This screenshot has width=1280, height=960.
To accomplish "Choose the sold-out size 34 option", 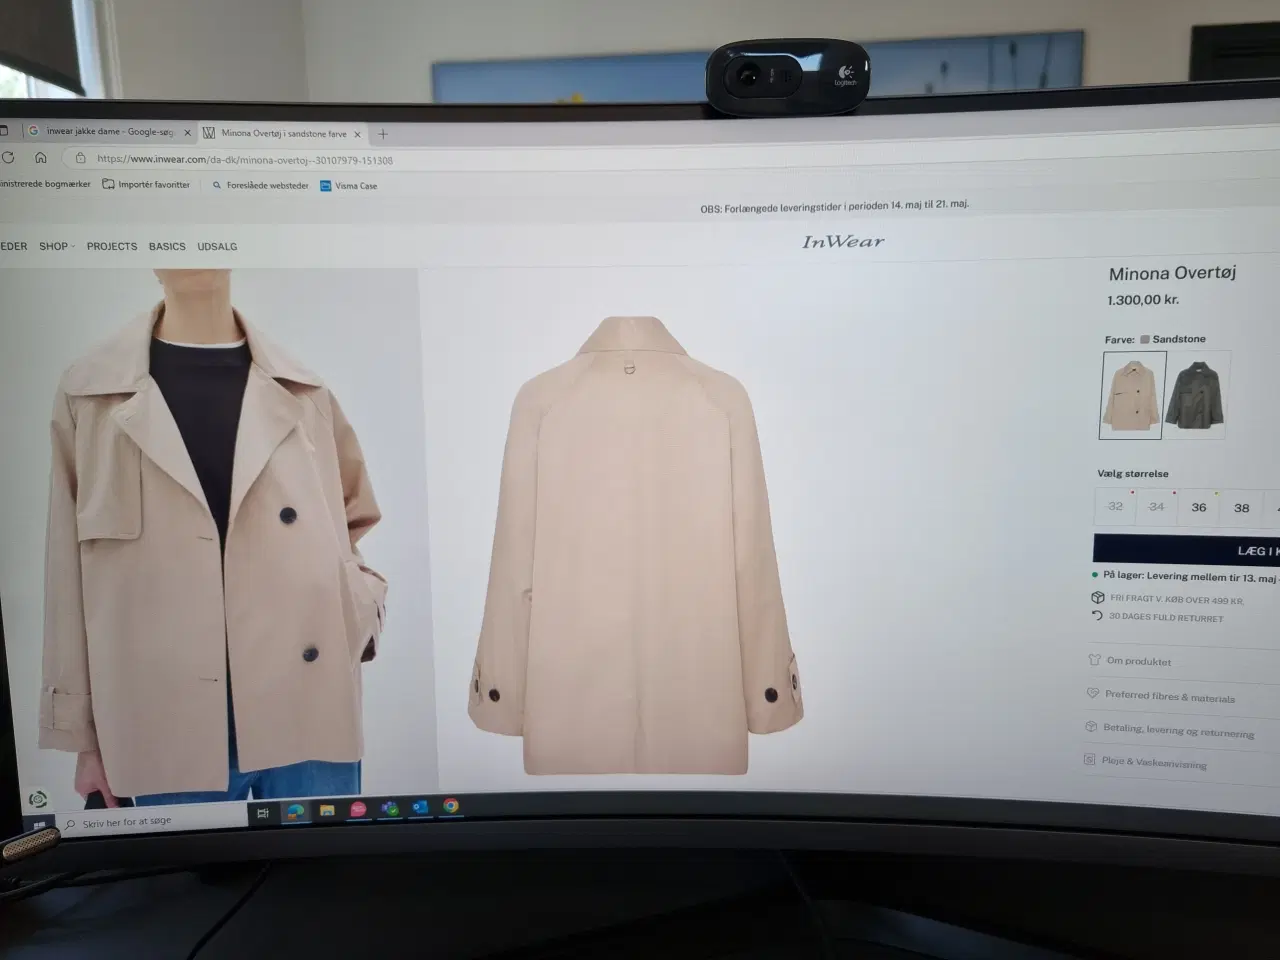I will [x=1156, y=506].
